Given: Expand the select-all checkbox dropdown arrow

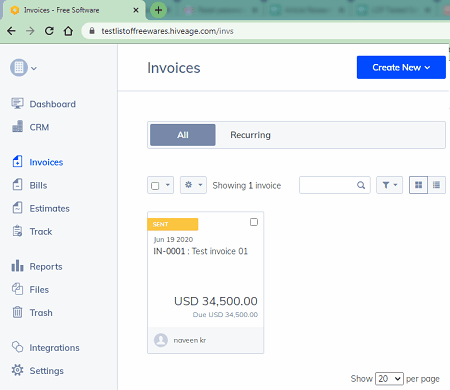Looking at the screenshot, I should [x=168, y=185].
